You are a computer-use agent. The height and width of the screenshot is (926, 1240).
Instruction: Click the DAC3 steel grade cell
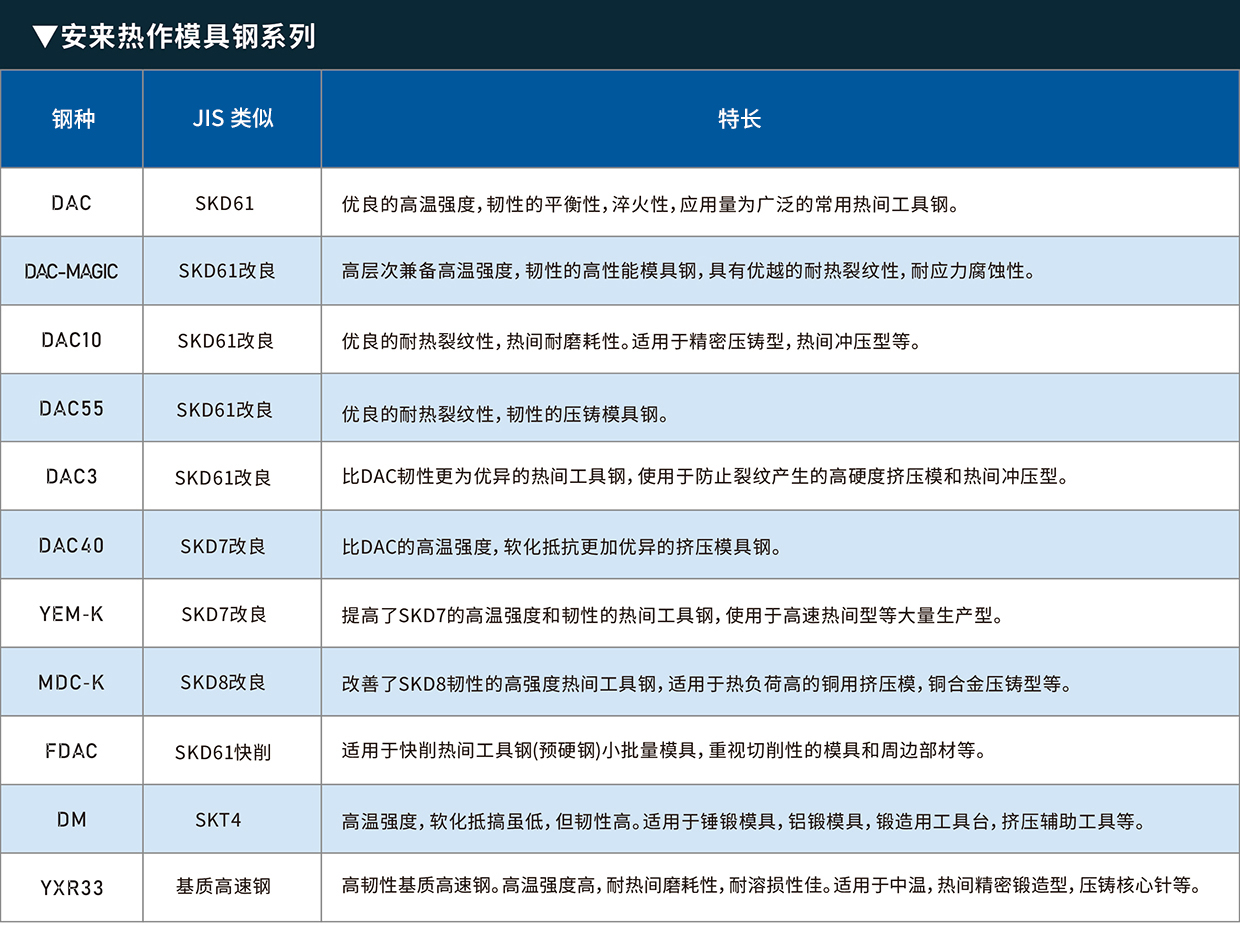(72, 476)
